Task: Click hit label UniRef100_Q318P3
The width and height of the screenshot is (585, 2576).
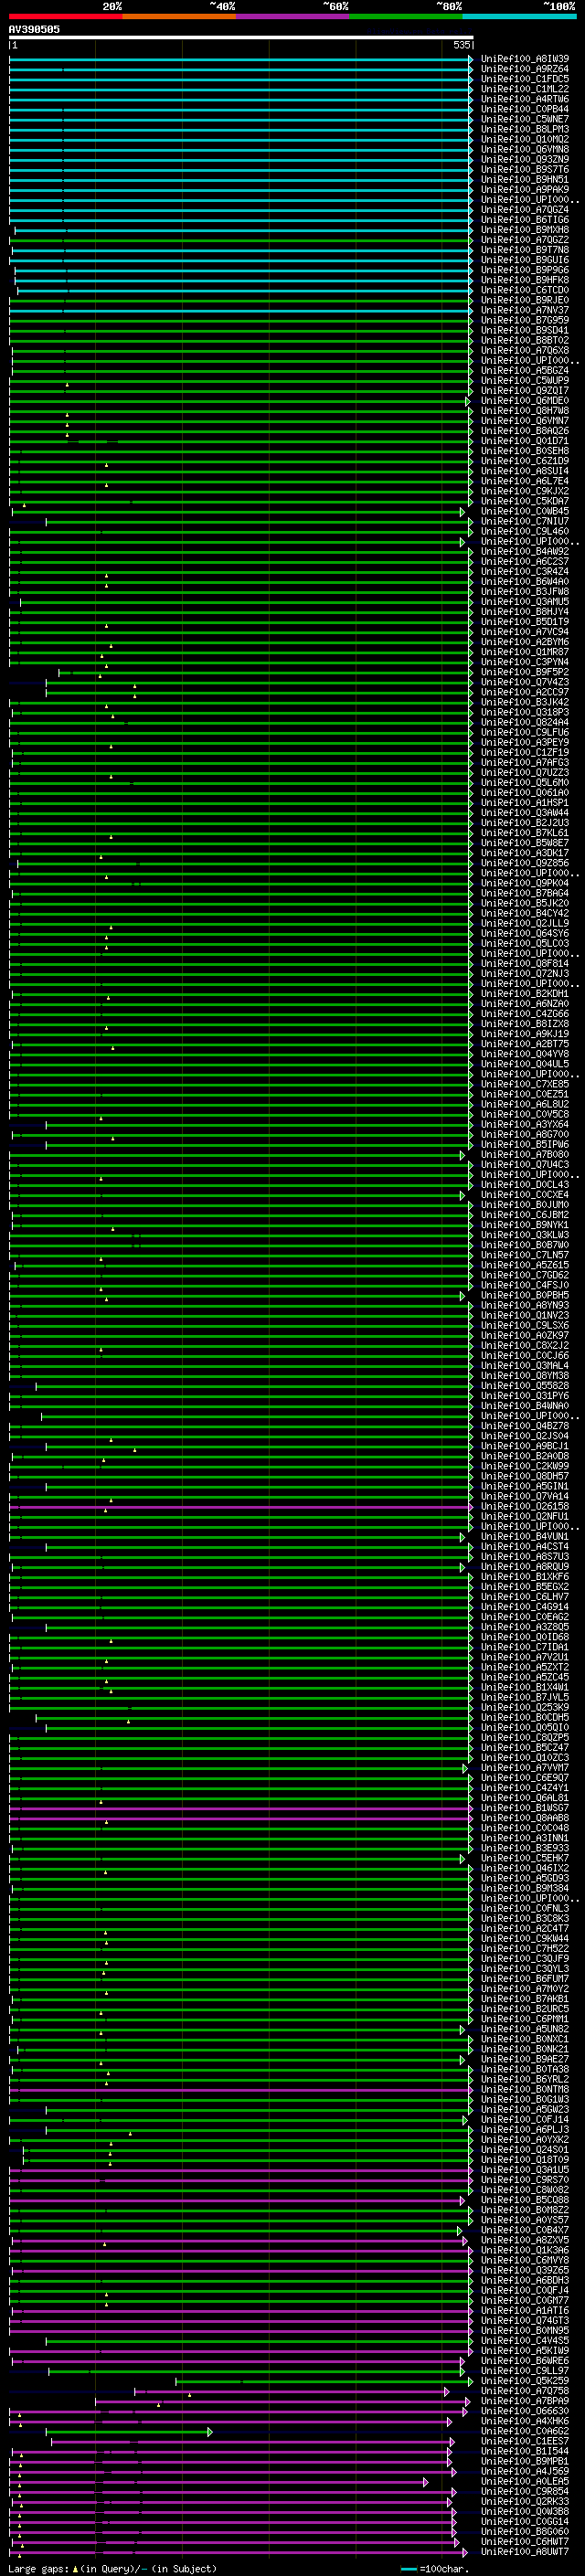Action: click(525, 712)
